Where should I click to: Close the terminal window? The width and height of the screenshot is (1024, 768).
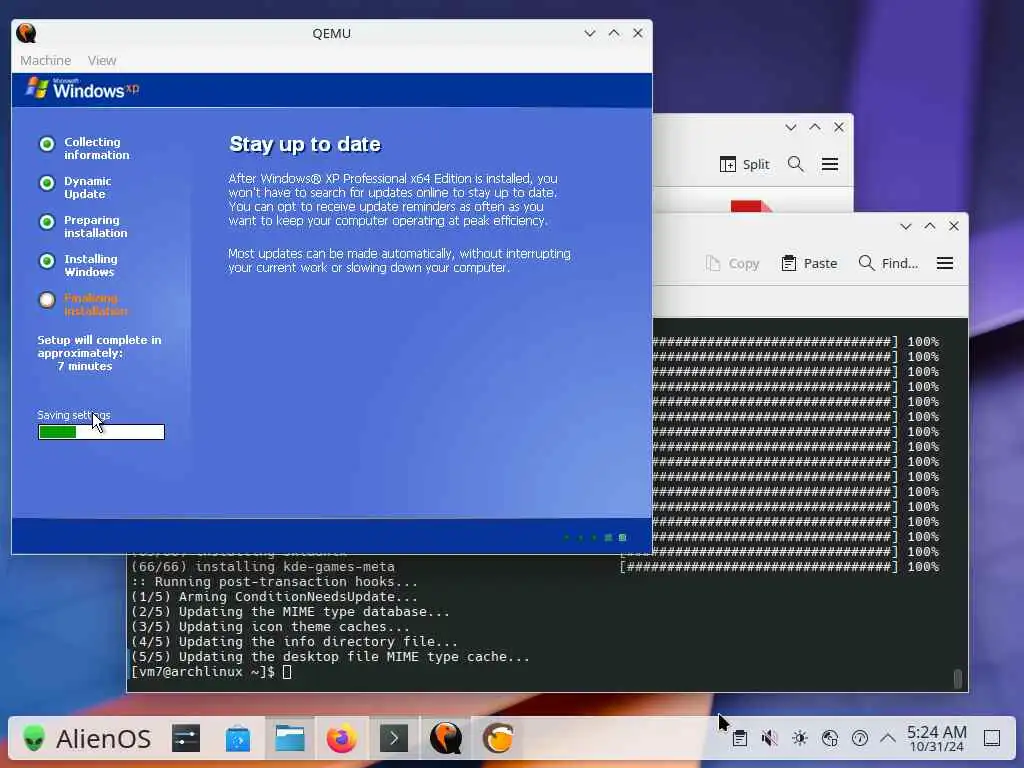pyautogui.click(x=954, y=226)
